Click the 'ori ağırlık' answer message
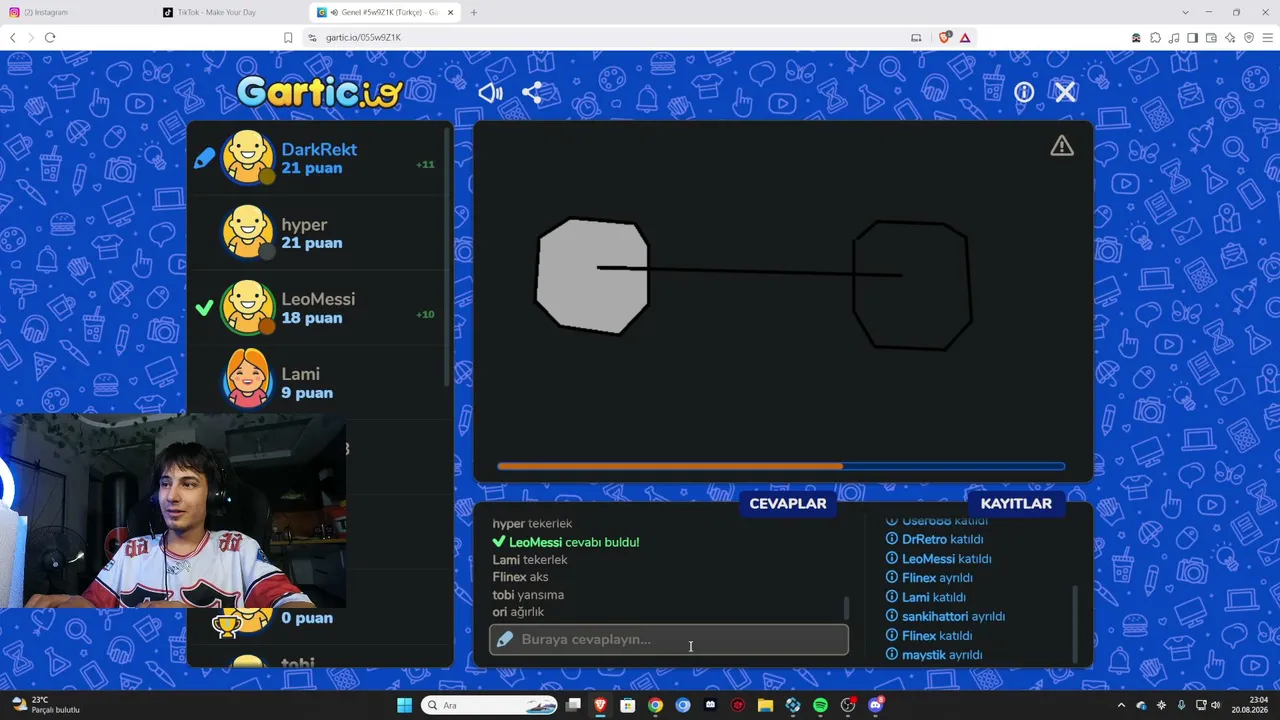Viewport: 1280px width, 720px height. tap(518, 612)
